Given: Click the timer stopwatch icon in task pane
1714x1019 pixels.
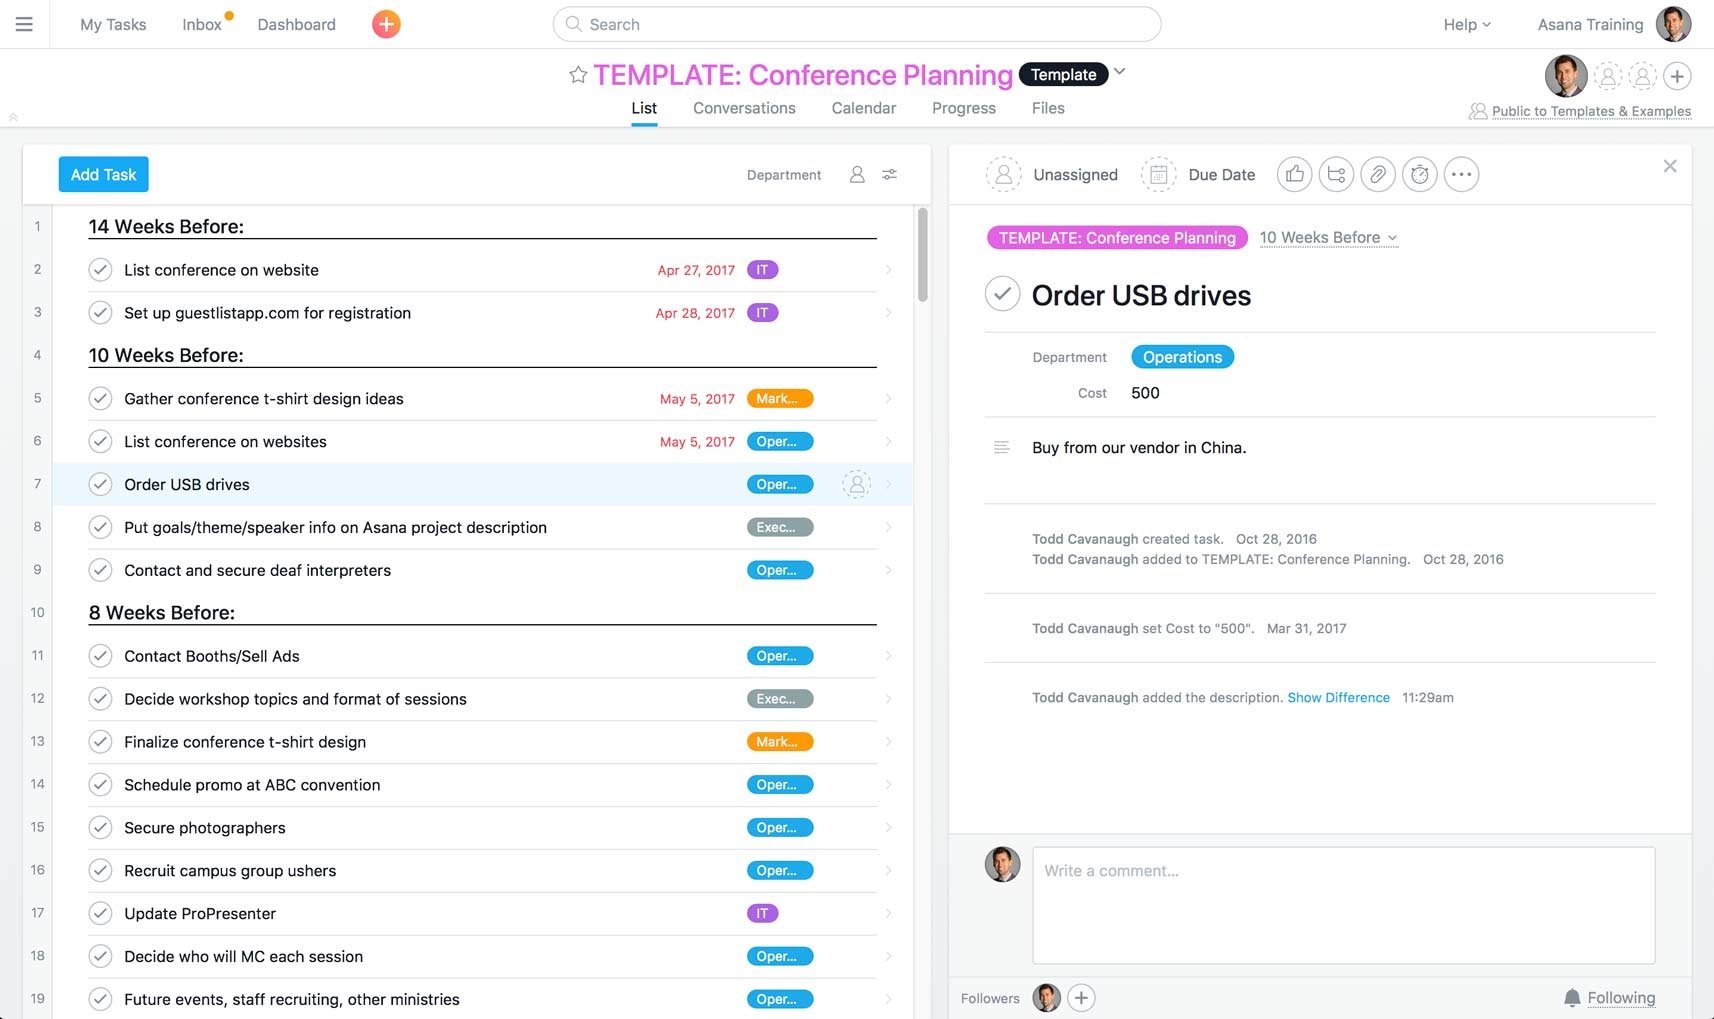Looking at the screenshot, I should tap(1419, 174).
